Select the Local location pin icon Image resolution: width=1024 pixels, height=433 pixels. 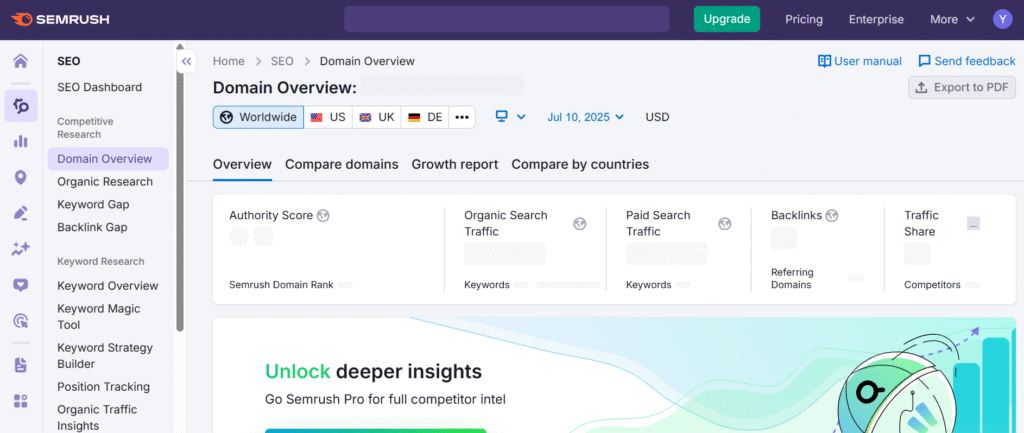(20, 178)
